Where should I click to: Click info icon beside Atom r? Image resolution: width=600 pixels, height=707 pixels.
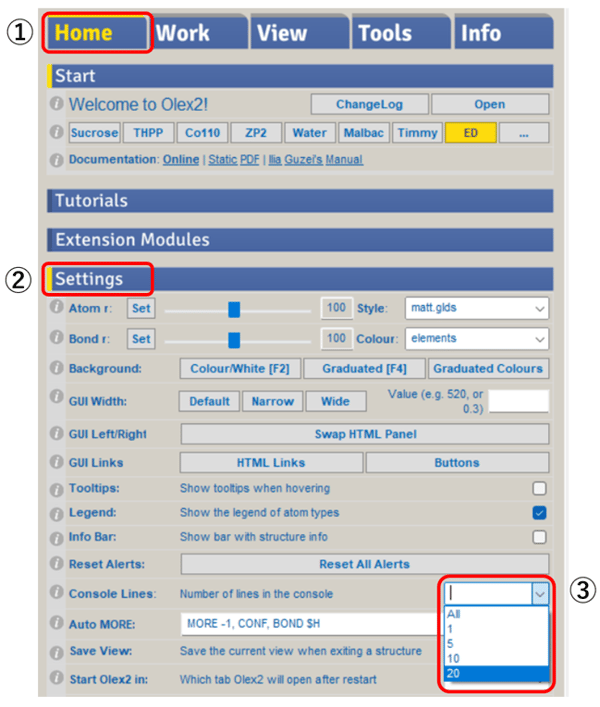[56, 307]
